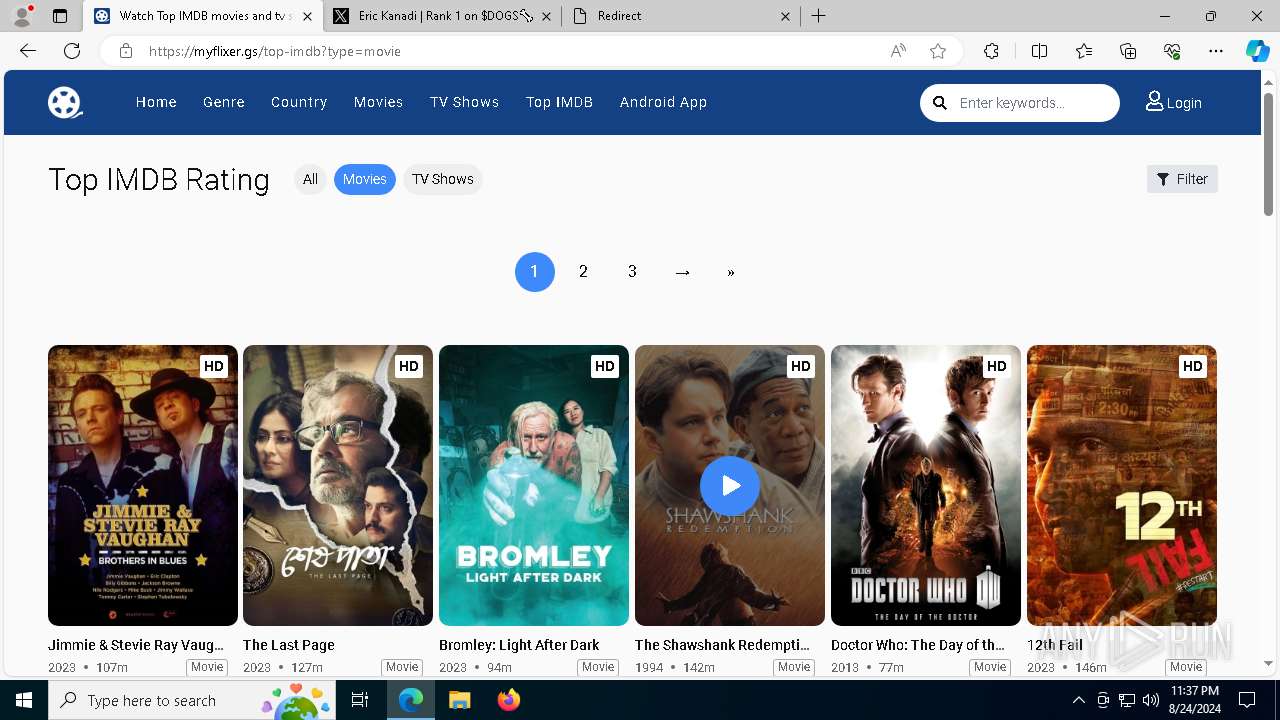Open the Filter button
Screen dimensions: 1280x720
click(x=1182, y=179)
